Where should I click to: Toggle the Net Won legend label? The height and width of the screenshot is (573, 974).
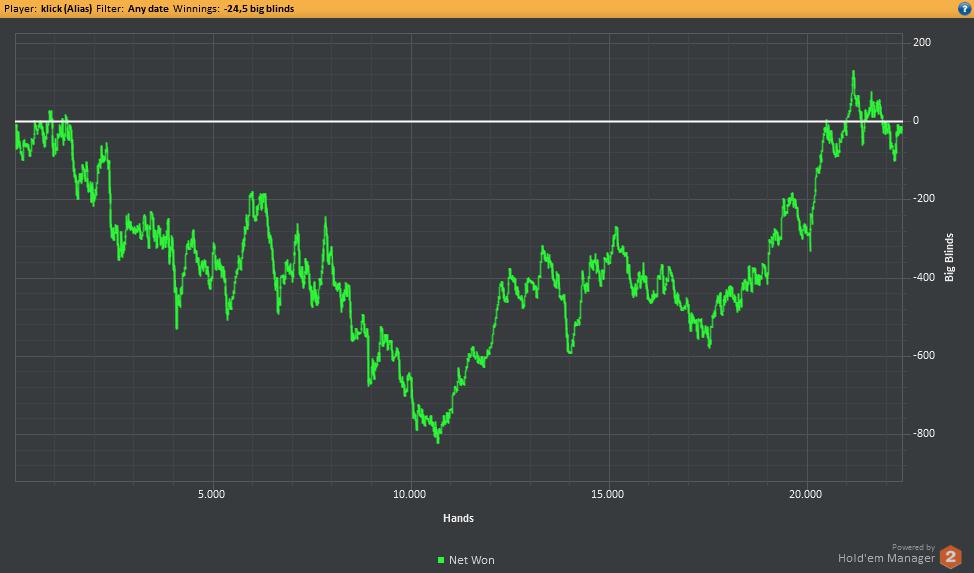(x=471, y=560)
